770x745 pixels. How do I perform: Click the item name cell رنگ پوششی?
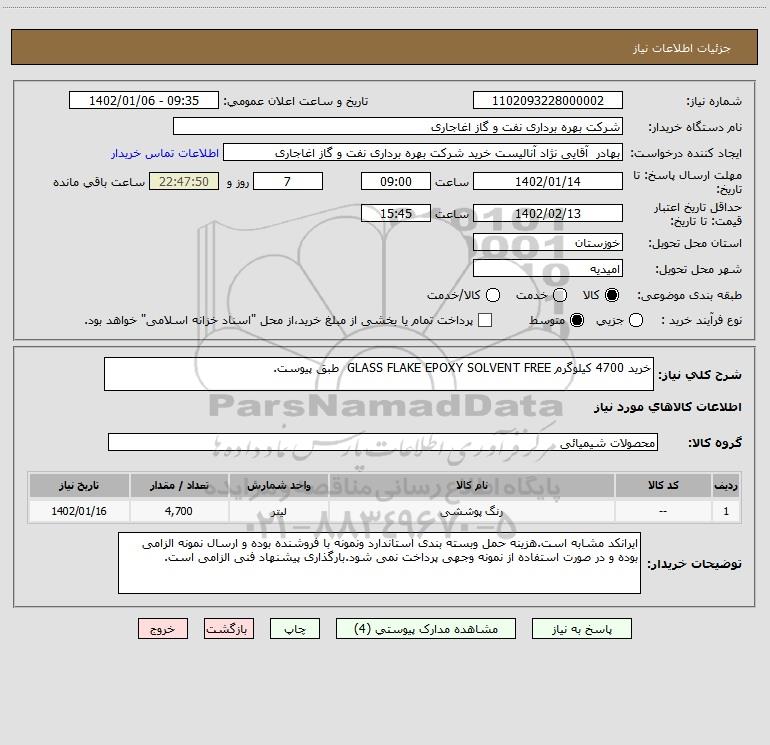click(471, 511)
